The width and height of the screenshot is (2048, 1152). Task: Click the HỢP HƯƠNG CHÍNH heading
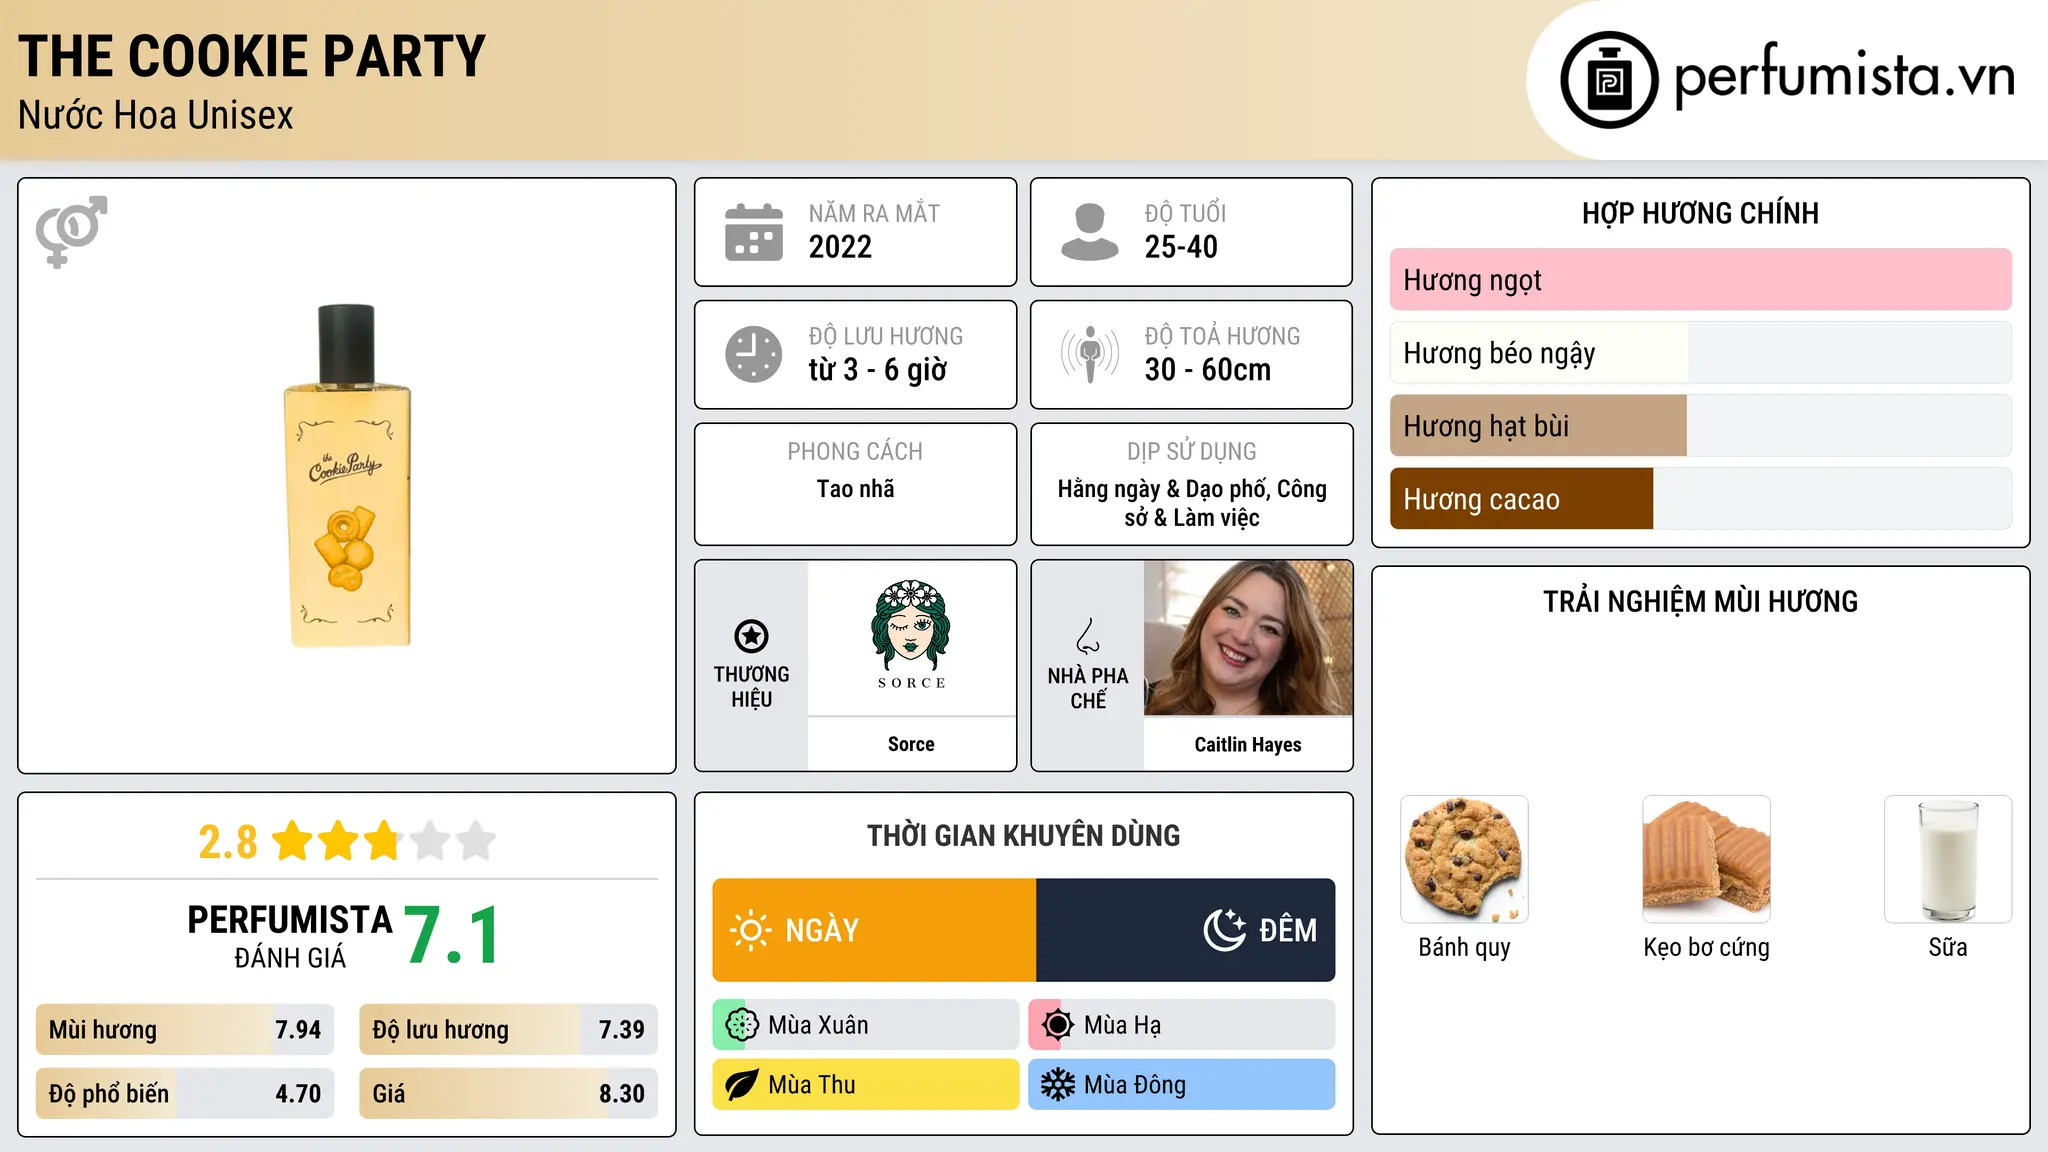click(1700, 213)
